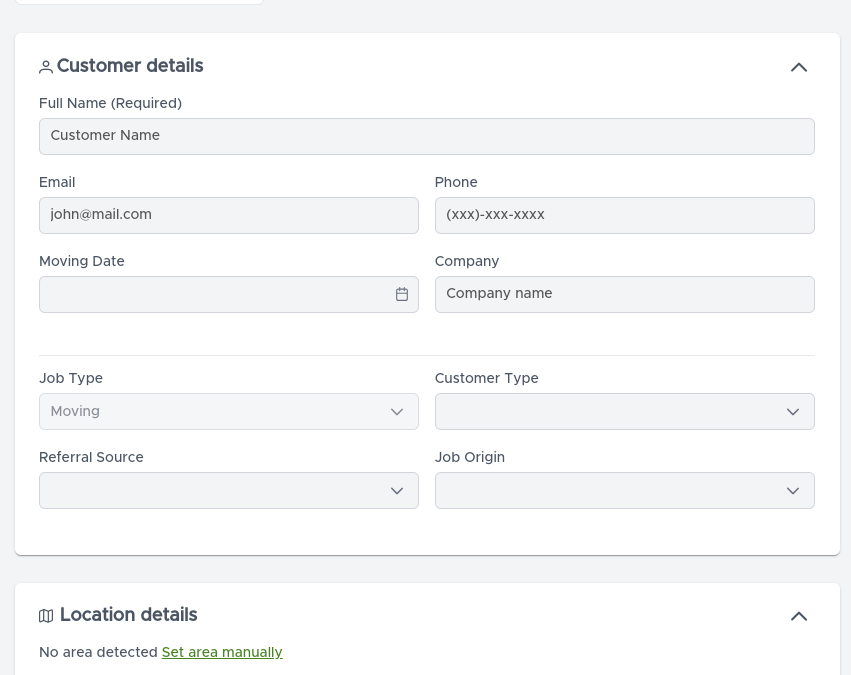
Task: Click the Referral Source chevron arrow
Action: 397,491
